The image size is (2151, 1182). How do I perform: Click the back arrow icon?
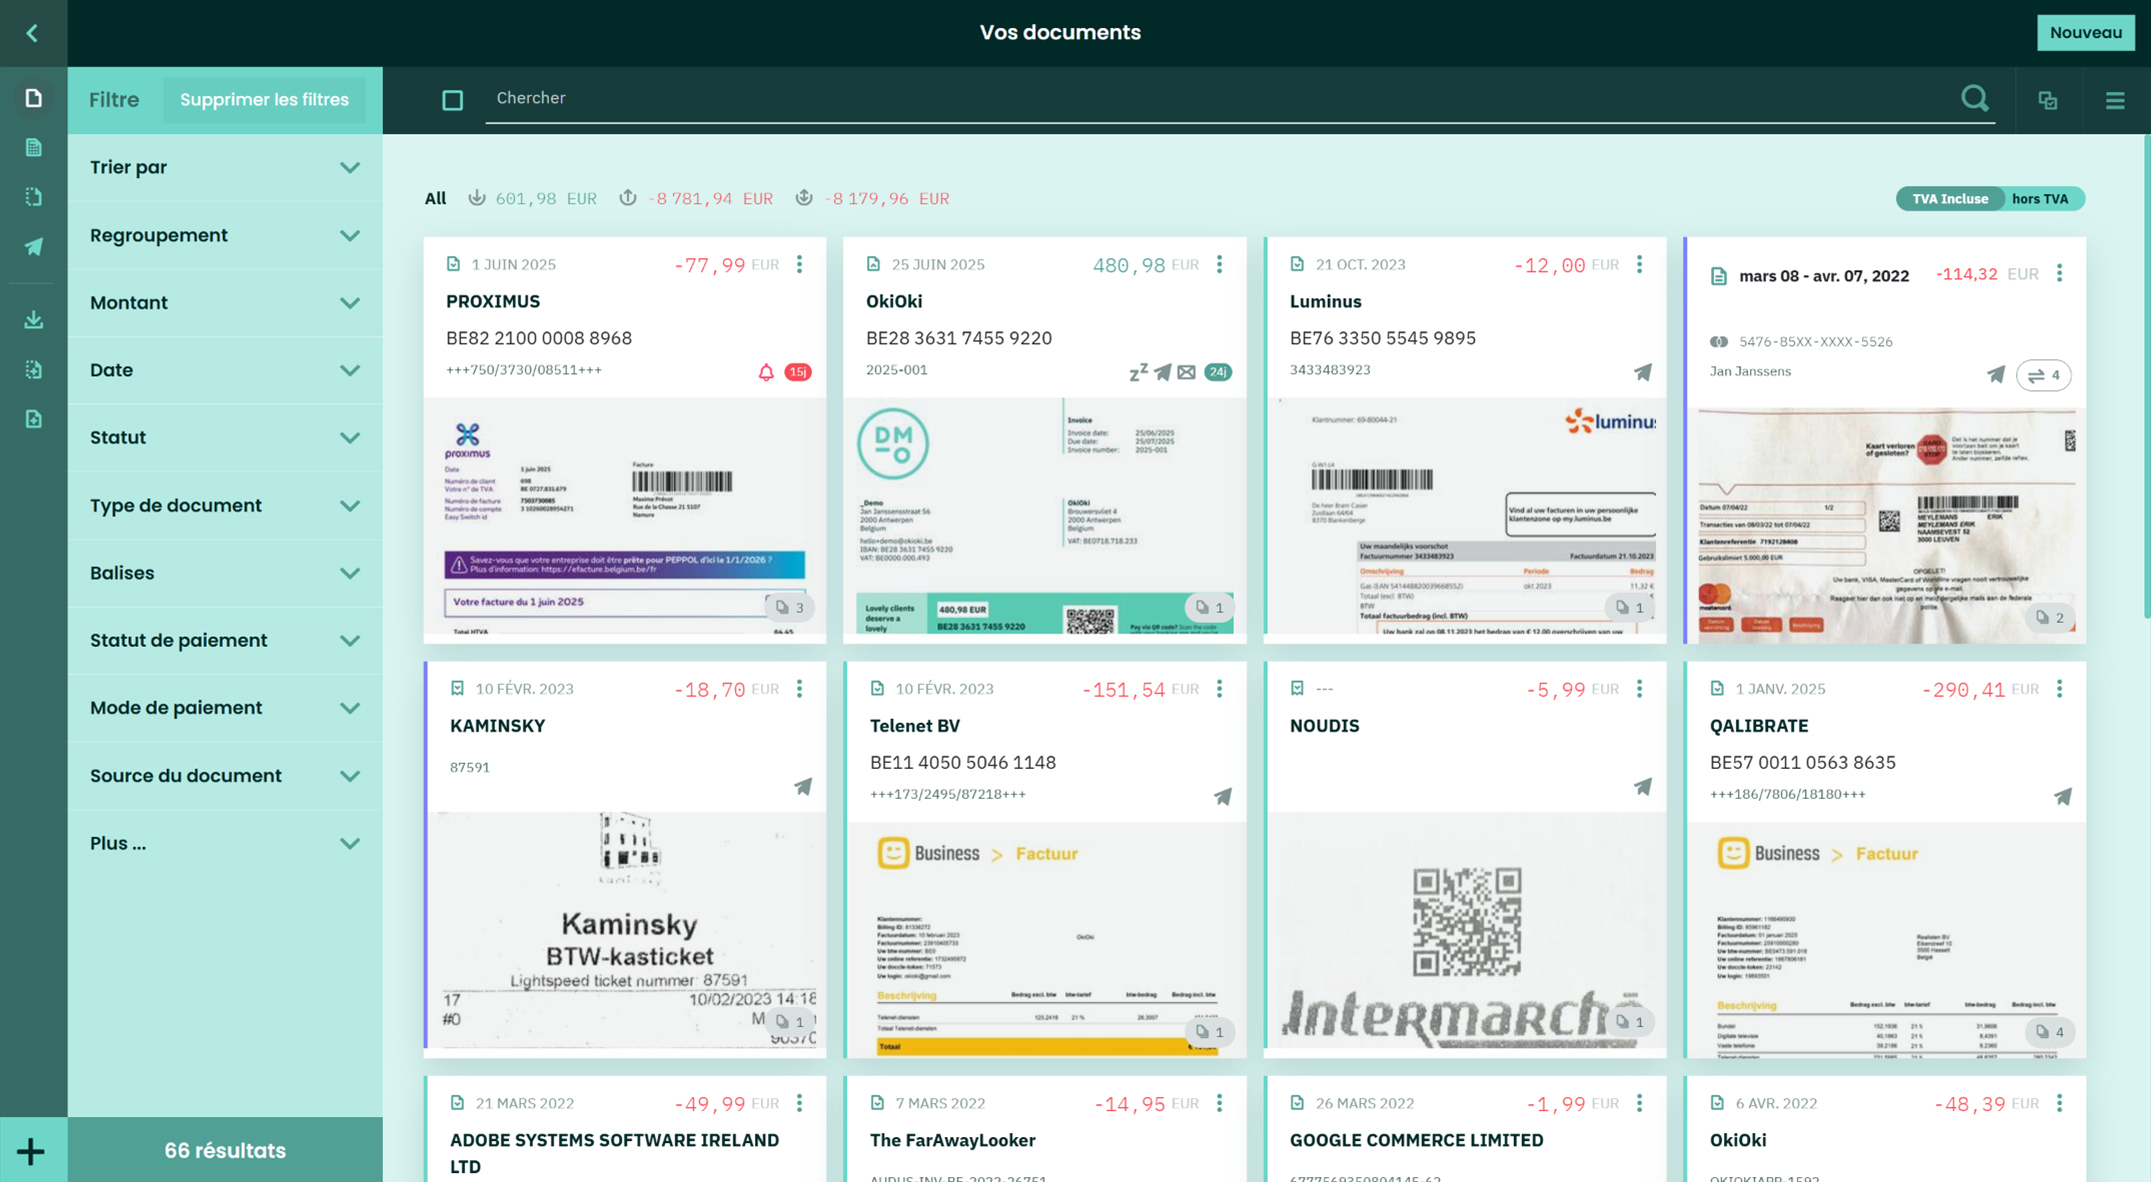[x=32, y=33]
